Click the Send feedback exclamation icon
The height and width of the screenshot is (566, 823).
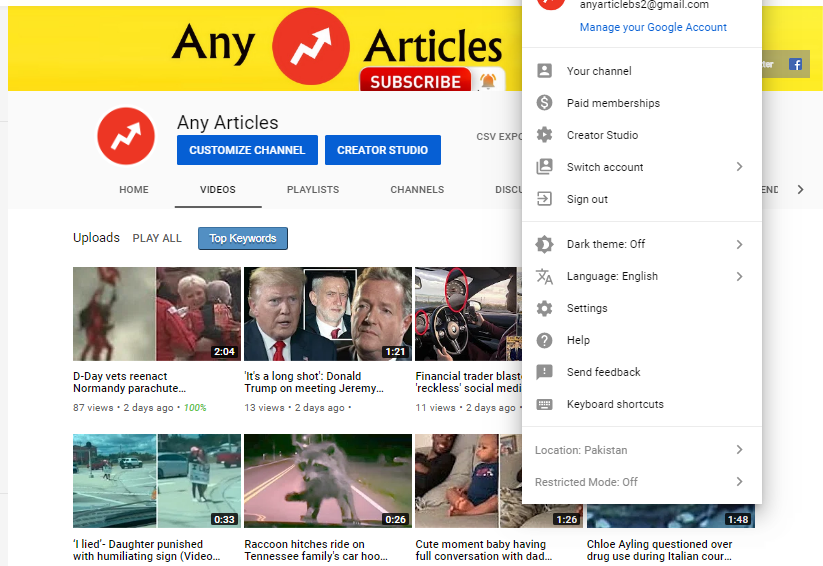(x=544, y=372)
